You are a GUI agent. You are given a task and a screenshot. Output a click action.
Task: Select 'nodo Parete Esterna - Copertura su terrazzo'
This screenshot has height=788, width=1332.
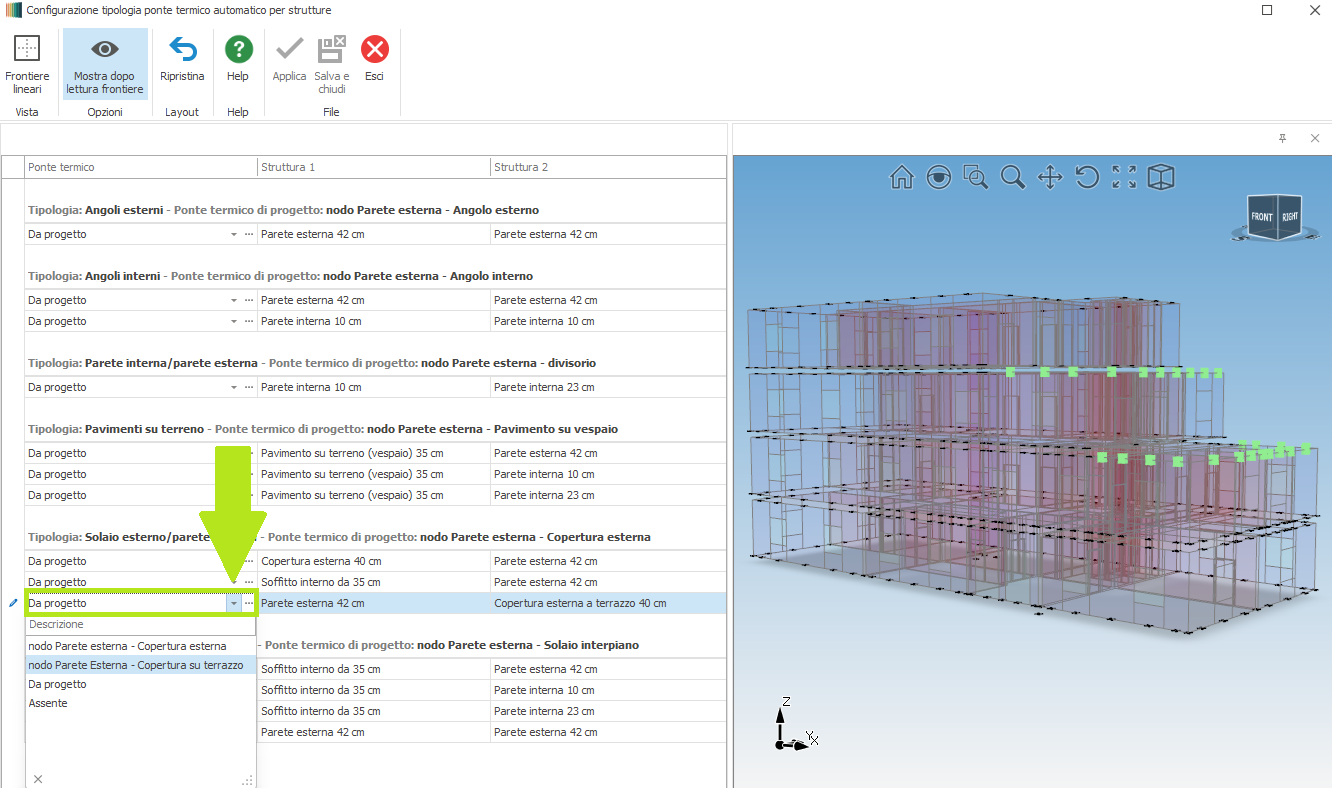pyautogui.click(x=136, y=665)
